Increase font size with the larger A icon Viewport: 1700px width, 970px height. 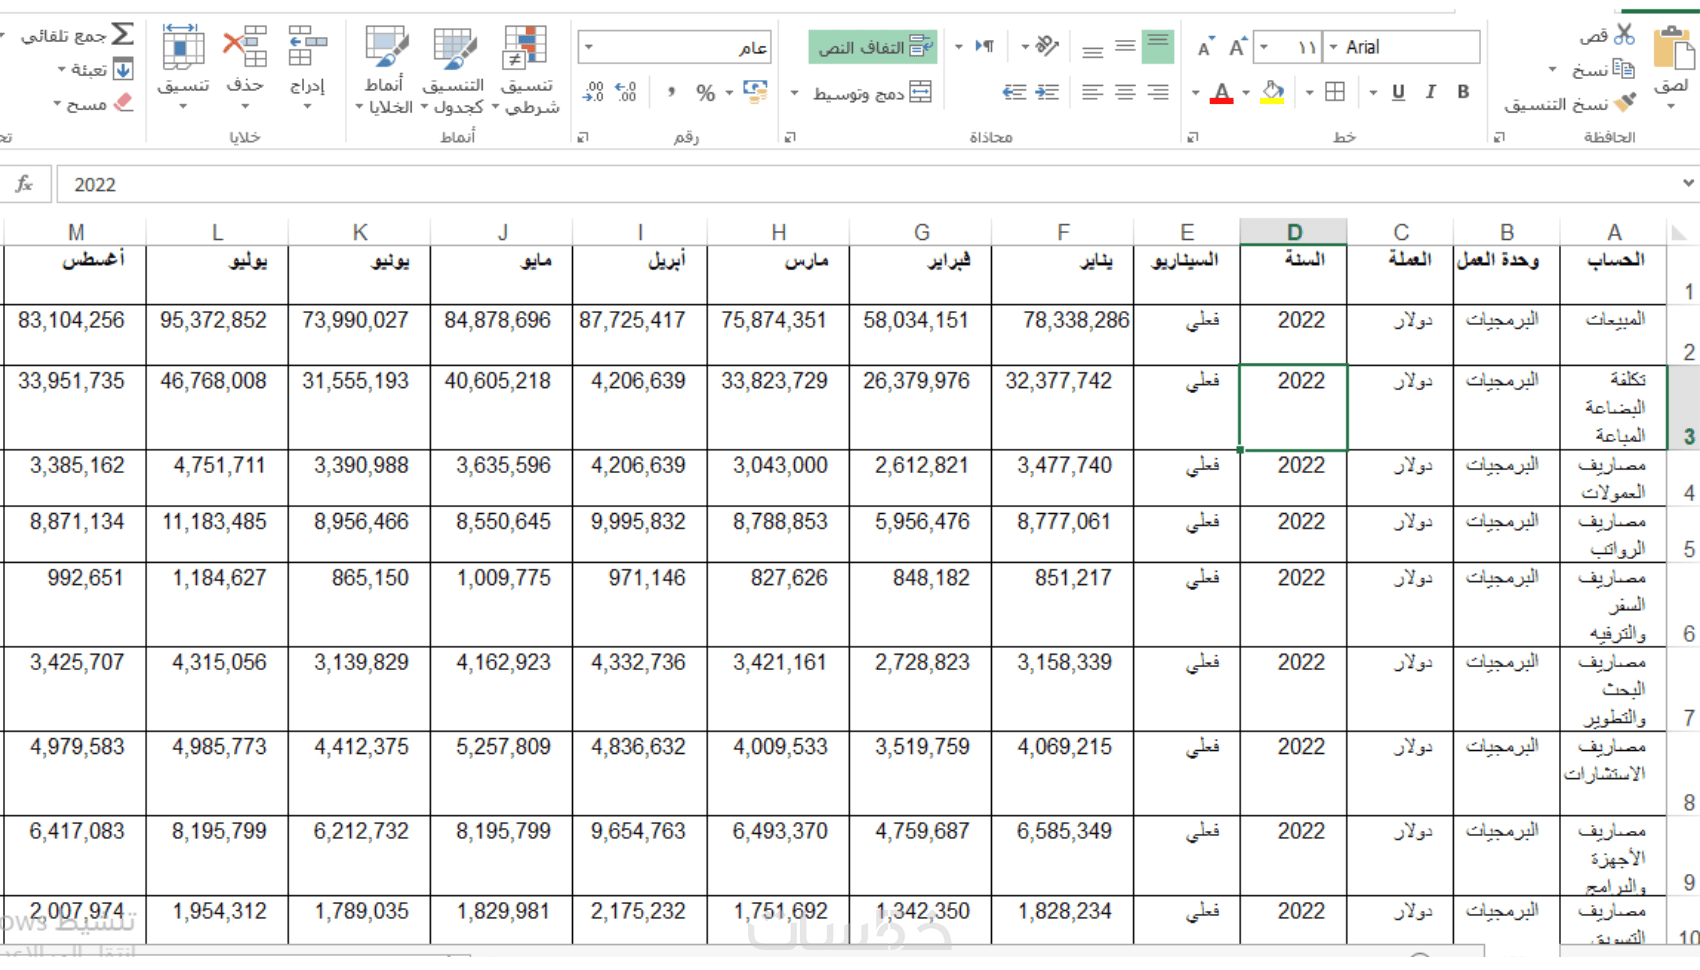(x=1237, y=47)
